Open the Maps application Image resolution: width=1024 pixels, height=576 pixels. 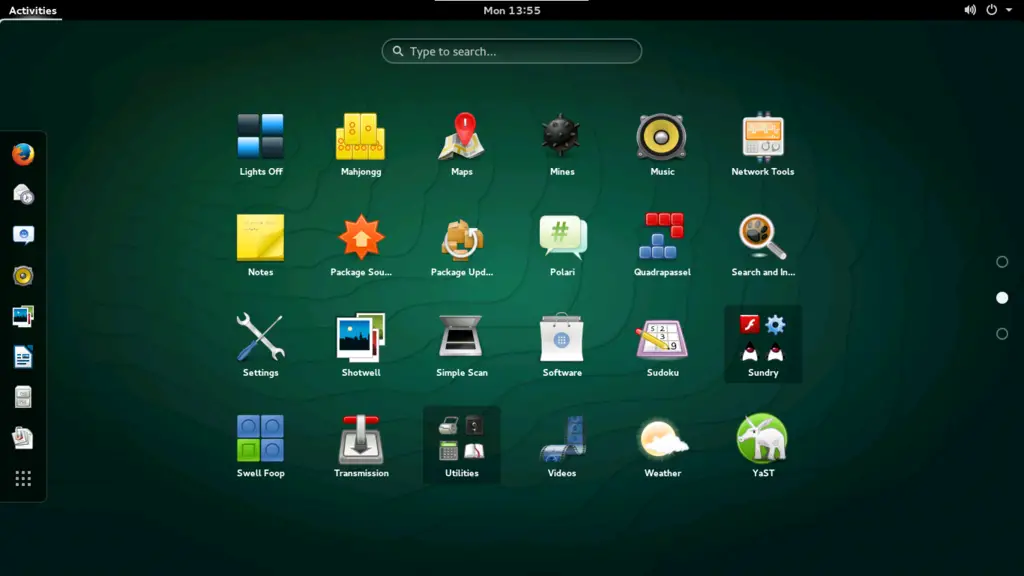(462, 145)
